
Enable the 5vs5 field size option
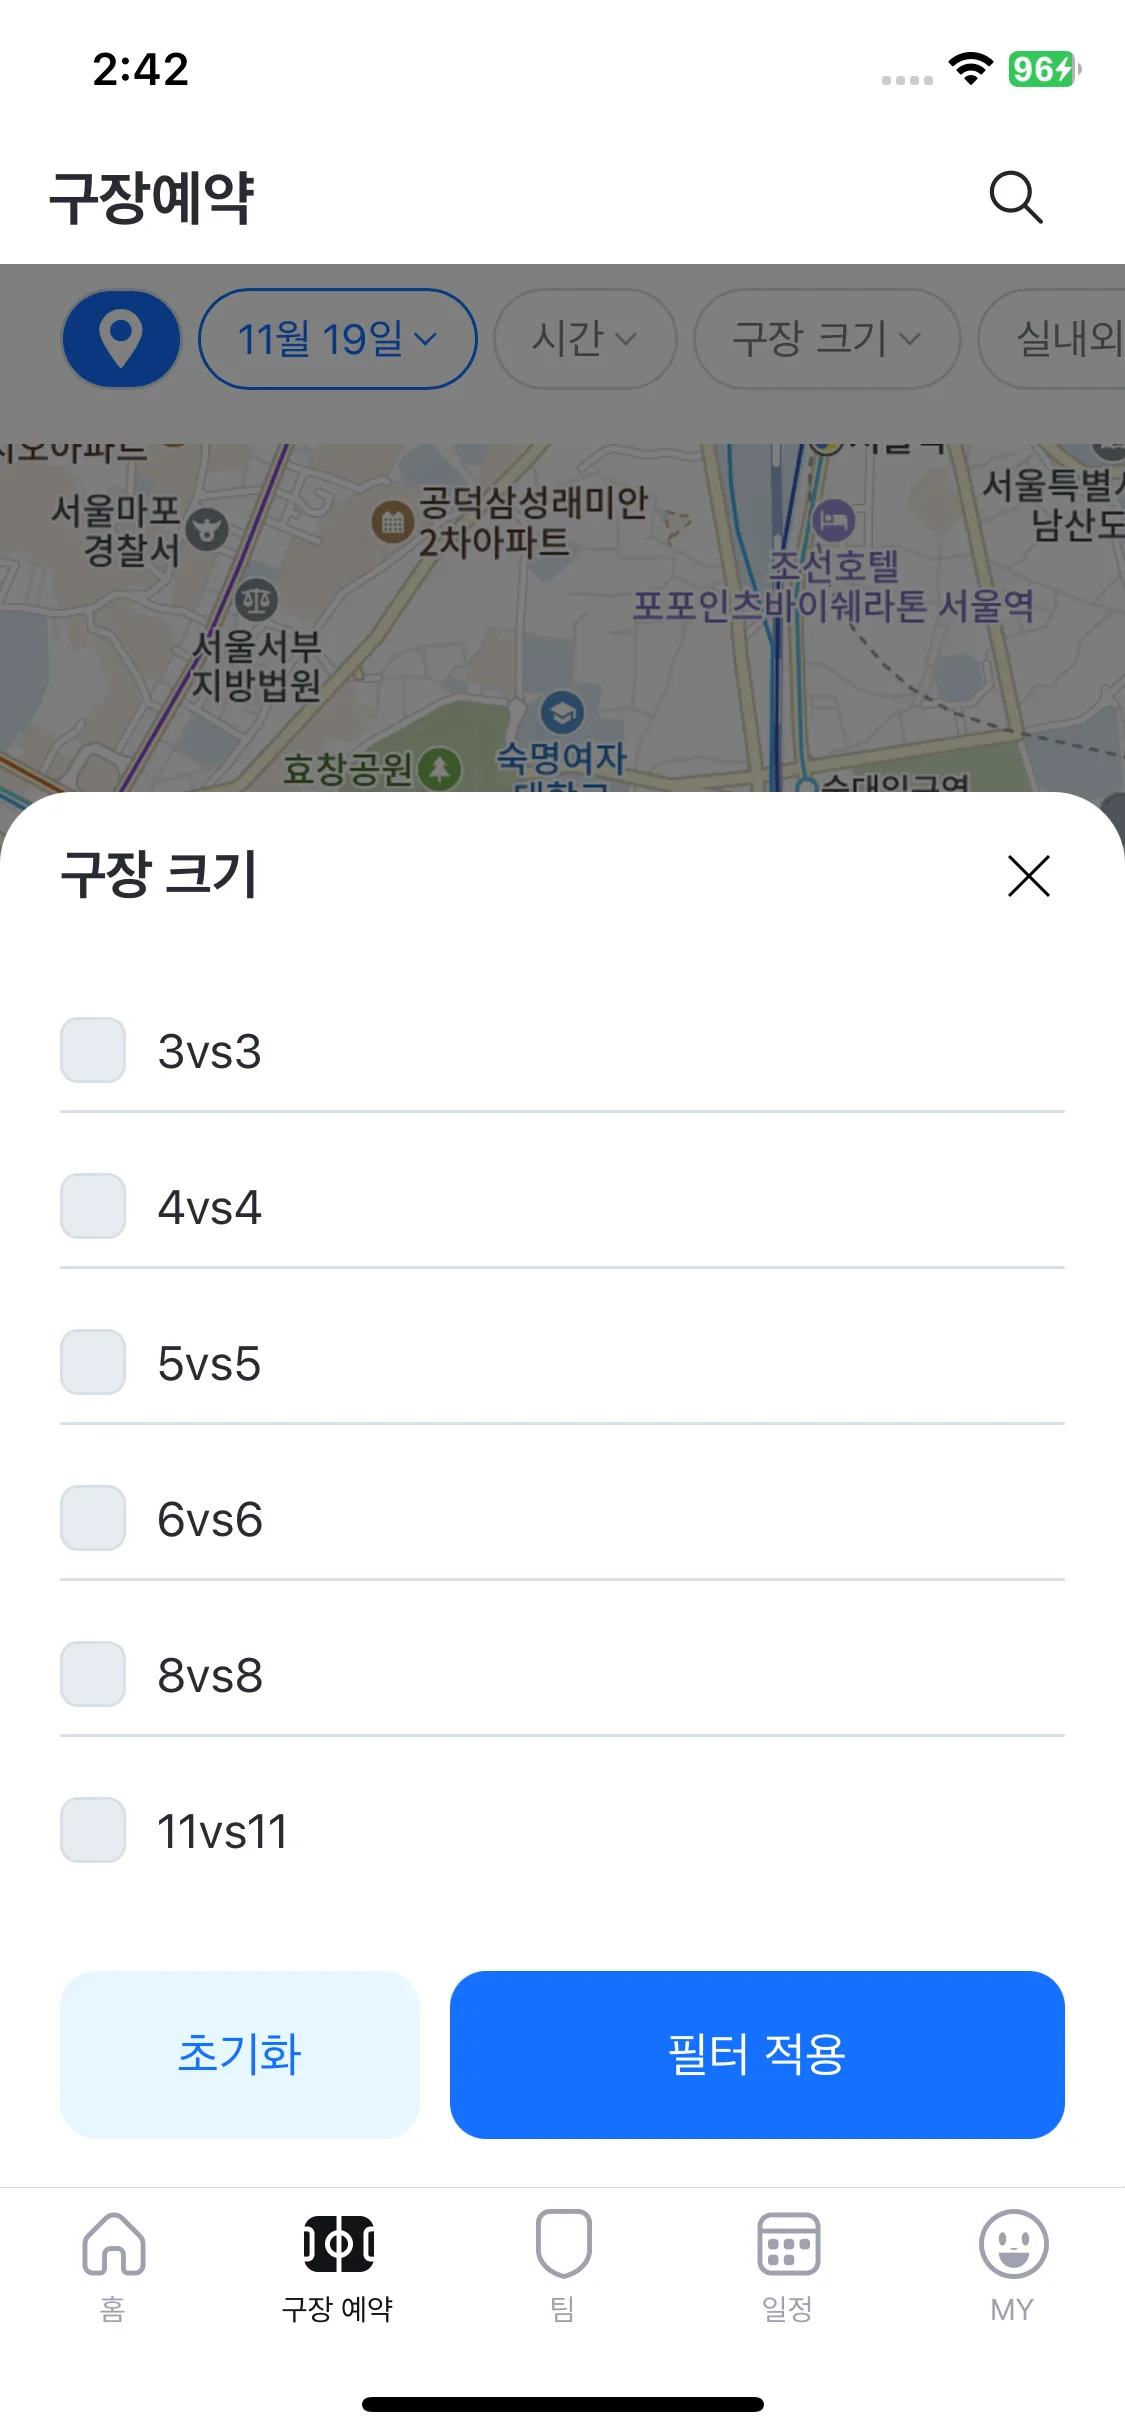click(93, 1362)
